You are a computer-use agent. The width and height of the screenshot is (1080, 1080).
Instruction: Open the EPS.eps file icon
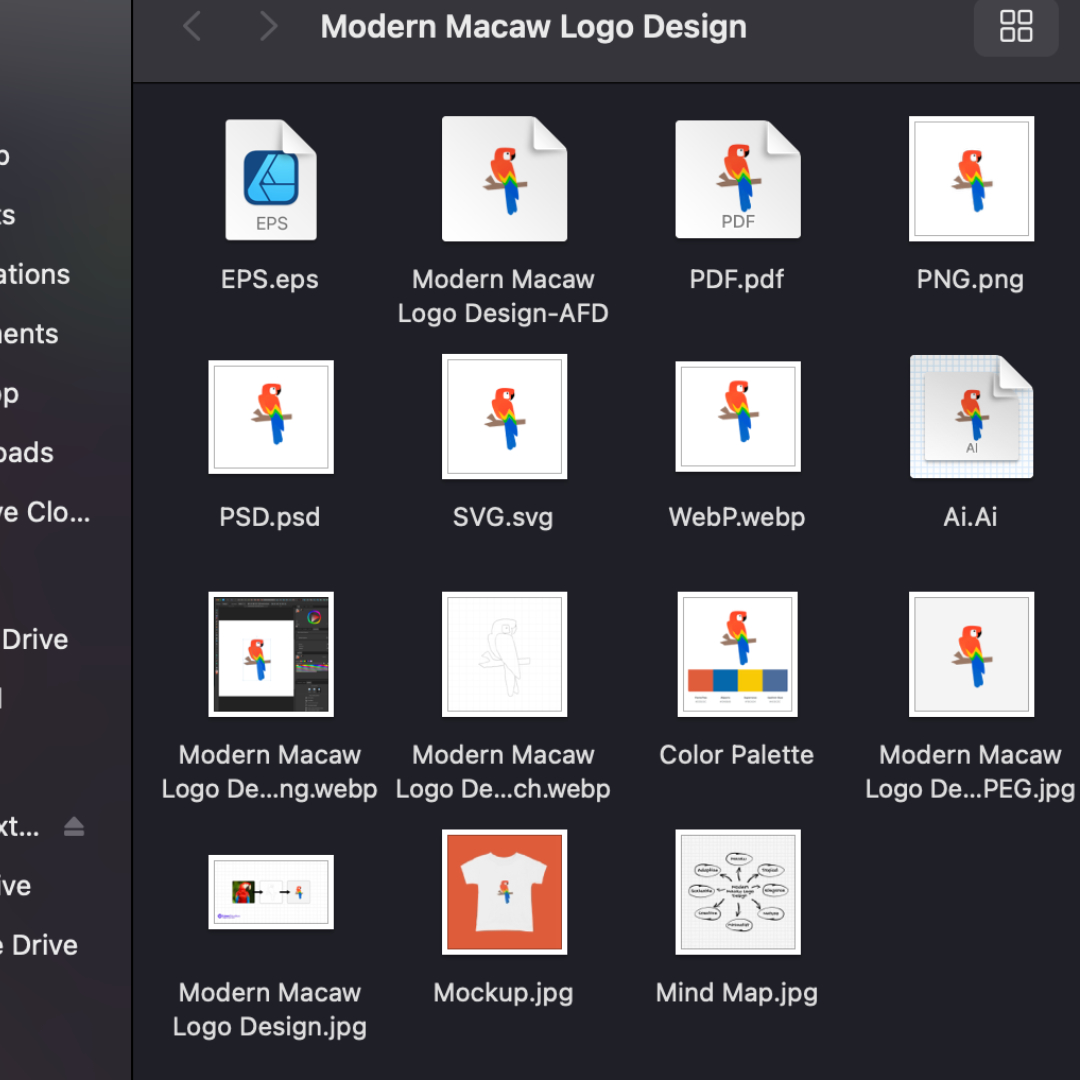coord(270,180)
